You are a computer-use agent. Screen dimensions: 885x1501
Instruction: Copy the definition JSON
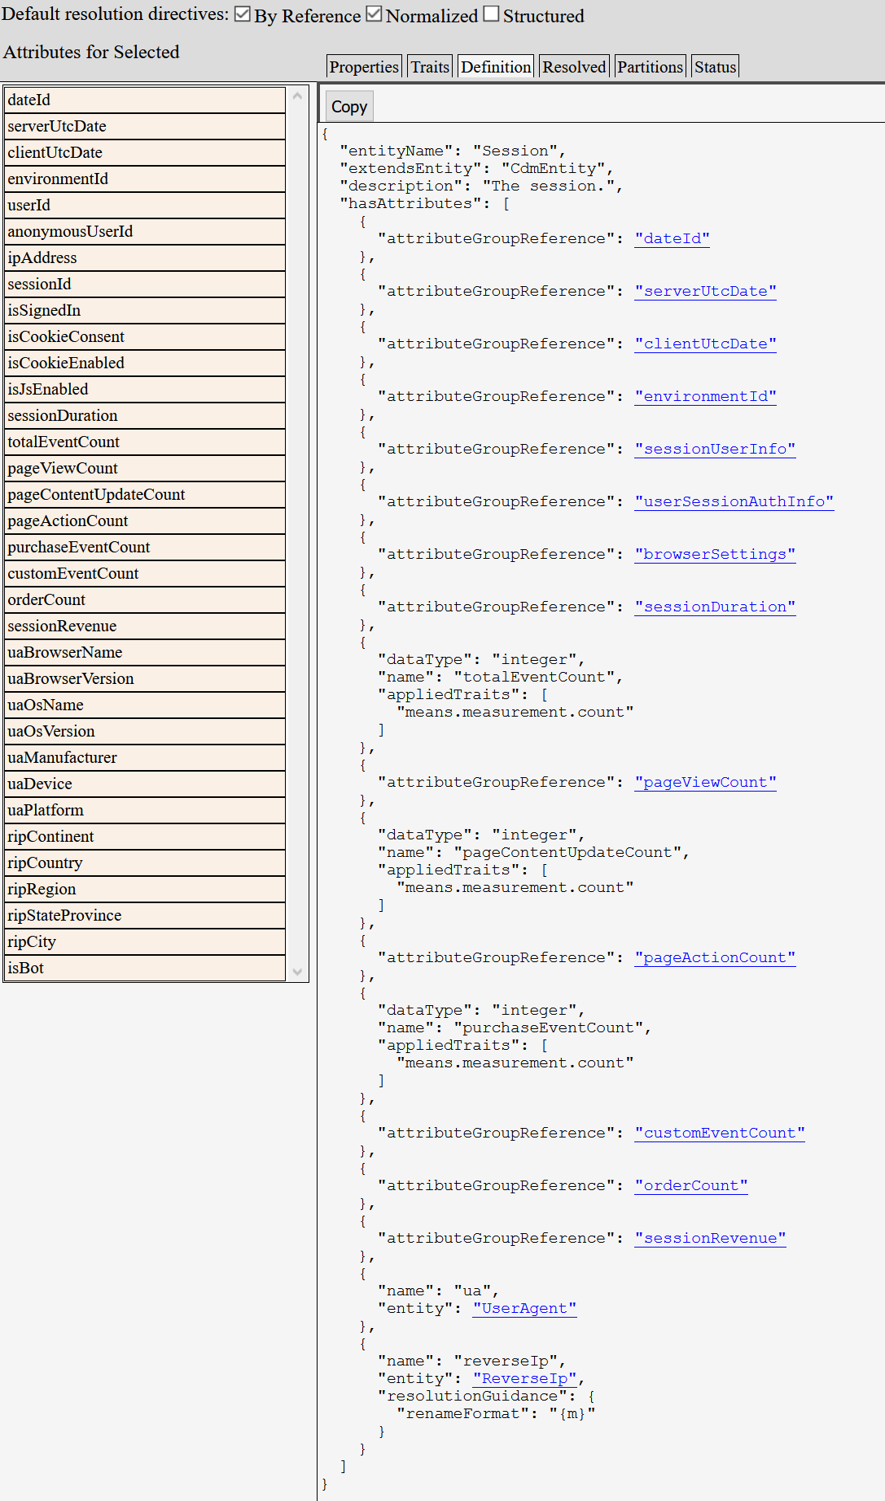pyautogui.click(x=349, y=107)
